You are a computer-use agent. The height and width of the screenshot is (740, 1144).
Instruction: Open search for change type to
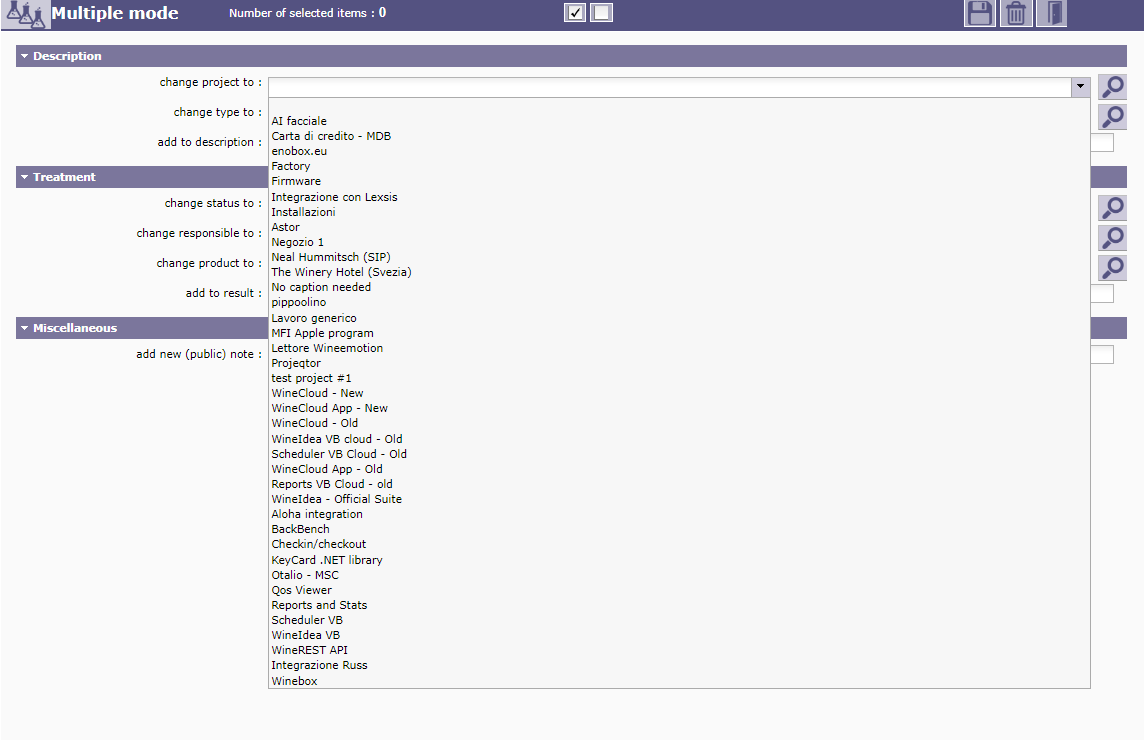(x=1112, y=117)
